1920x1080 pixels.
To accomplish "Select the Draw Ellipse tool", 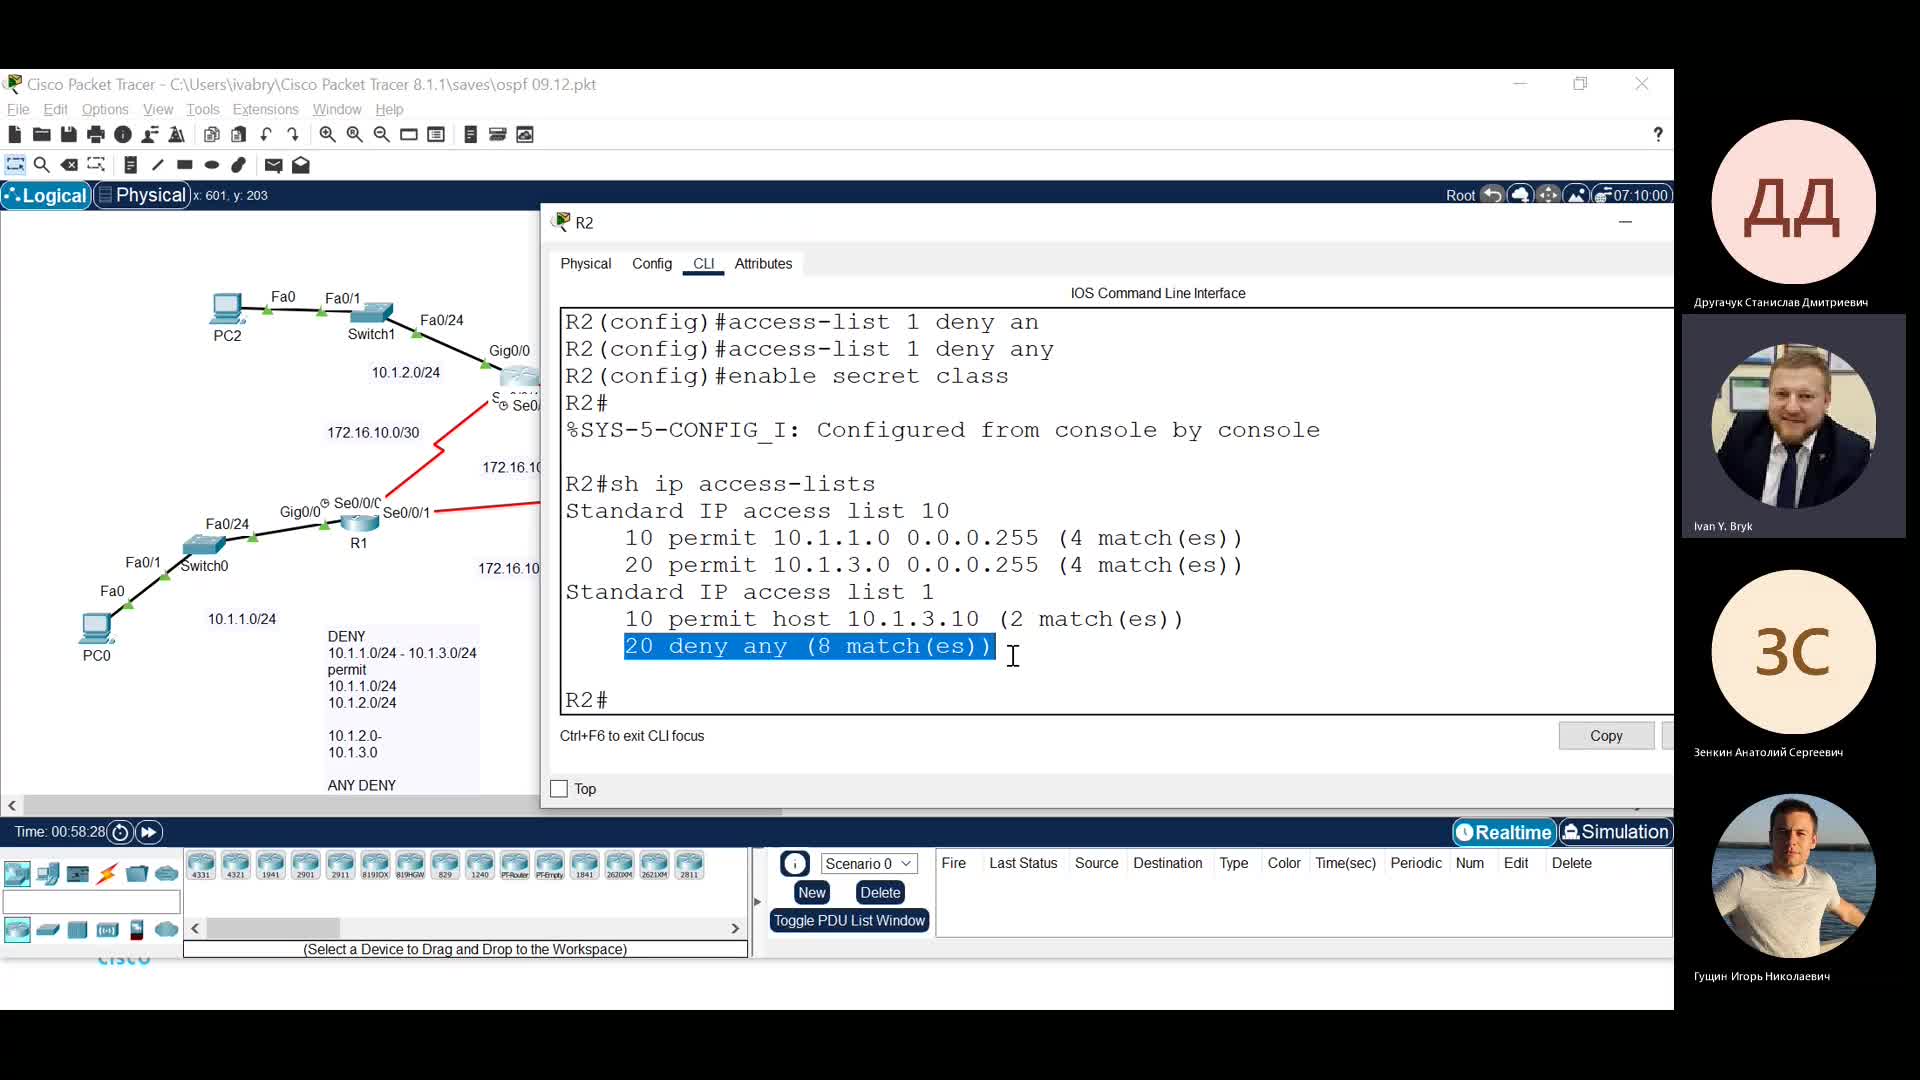I will coord(212,165).
